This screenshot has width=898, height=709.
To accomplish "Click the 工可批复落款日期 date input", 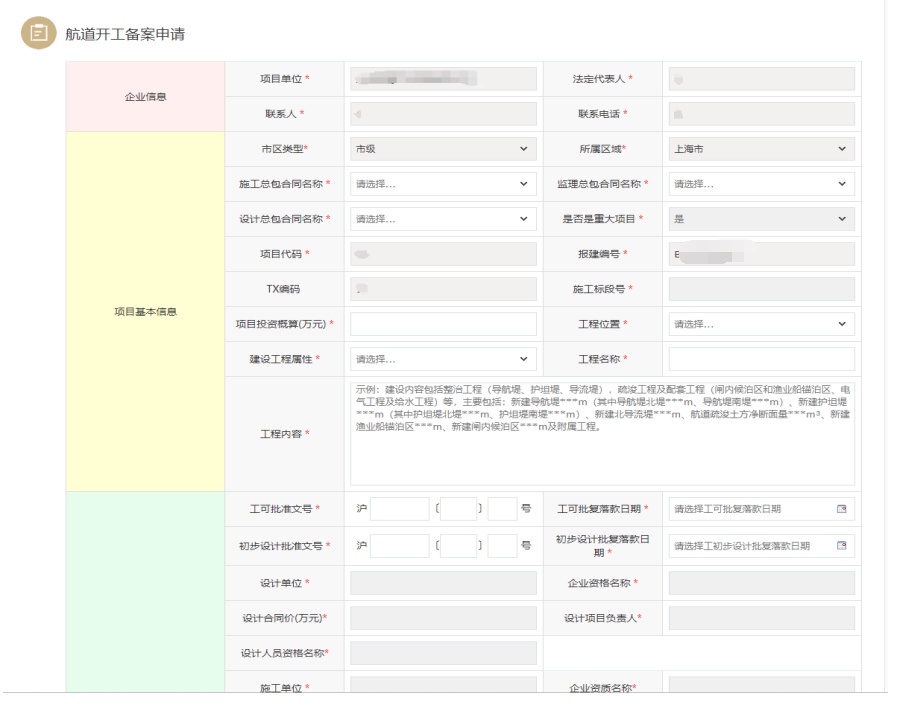I will point(750,509).
